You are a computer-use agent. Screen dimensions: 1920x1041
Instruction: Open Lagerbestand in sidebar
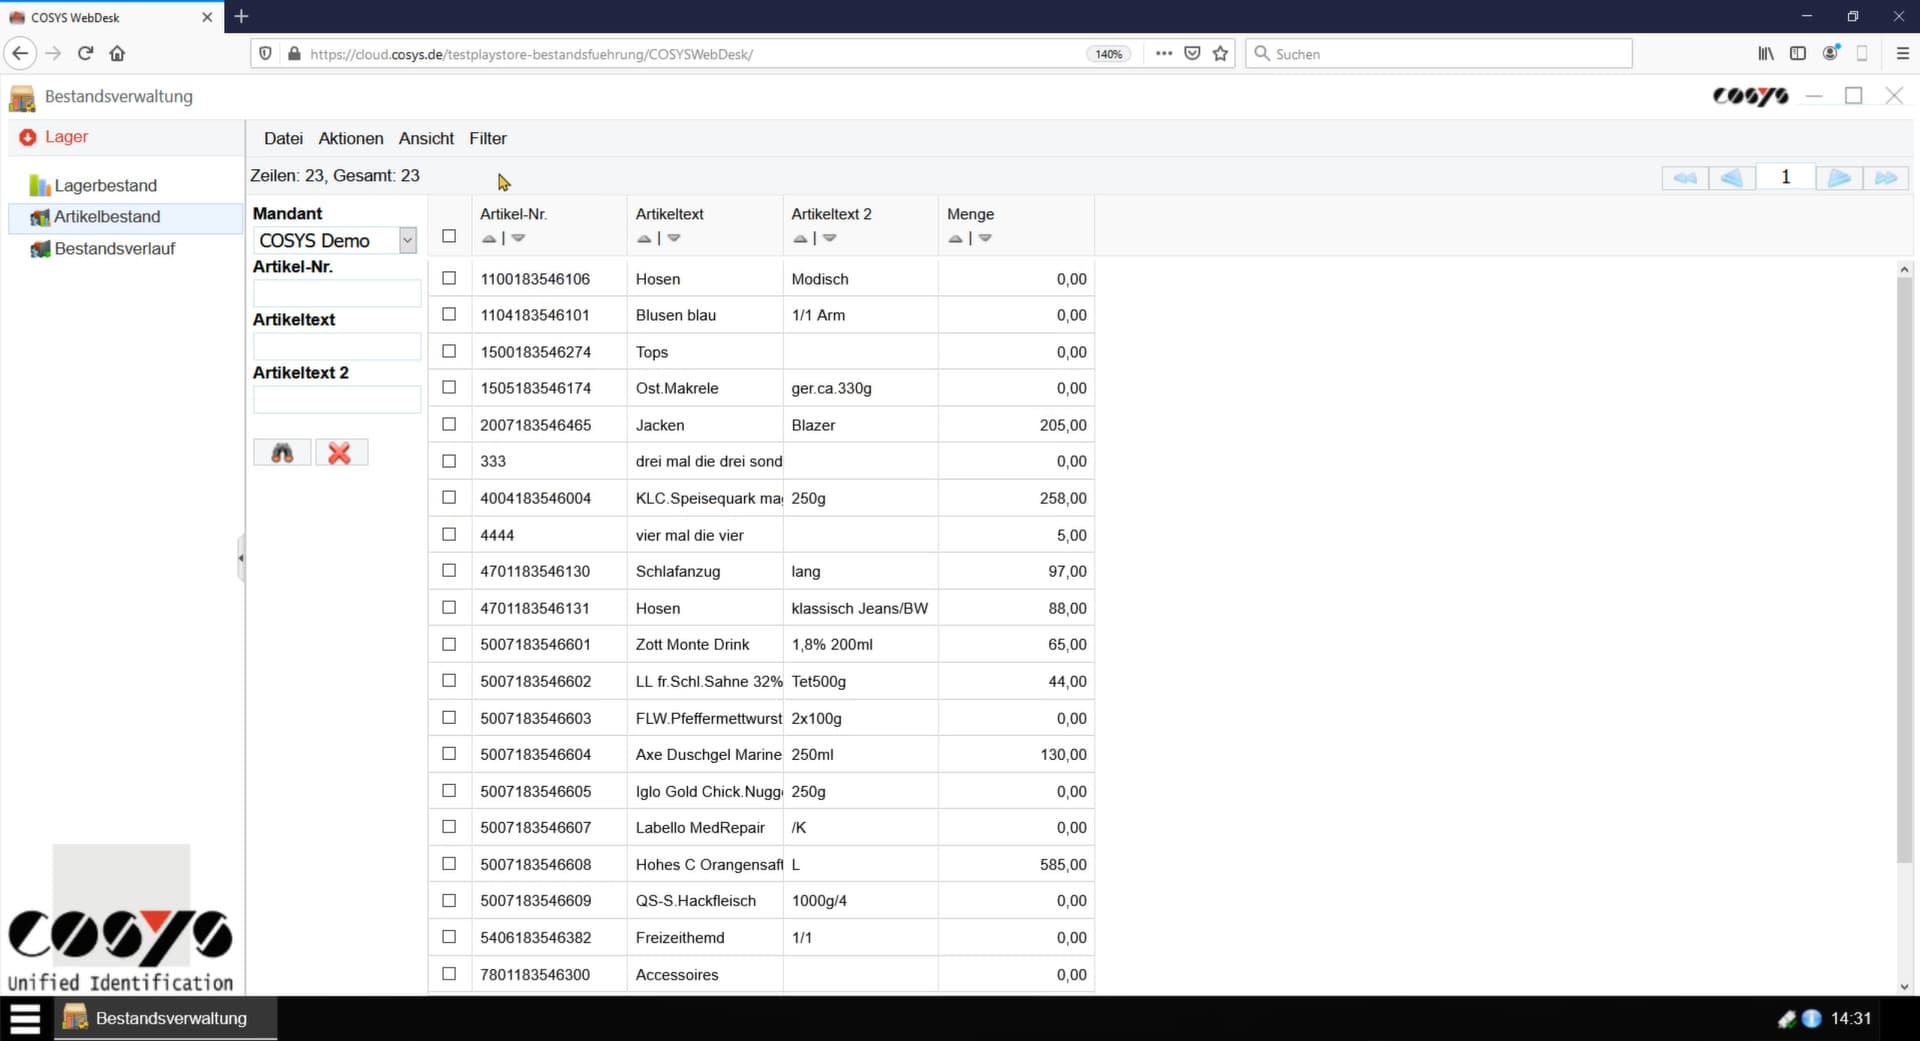(x=105, y=185)
